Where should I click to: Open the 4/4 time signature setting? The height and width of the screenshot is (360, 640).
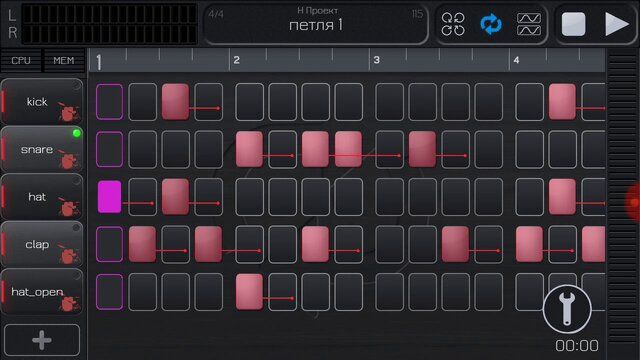(x=216, y=14)
